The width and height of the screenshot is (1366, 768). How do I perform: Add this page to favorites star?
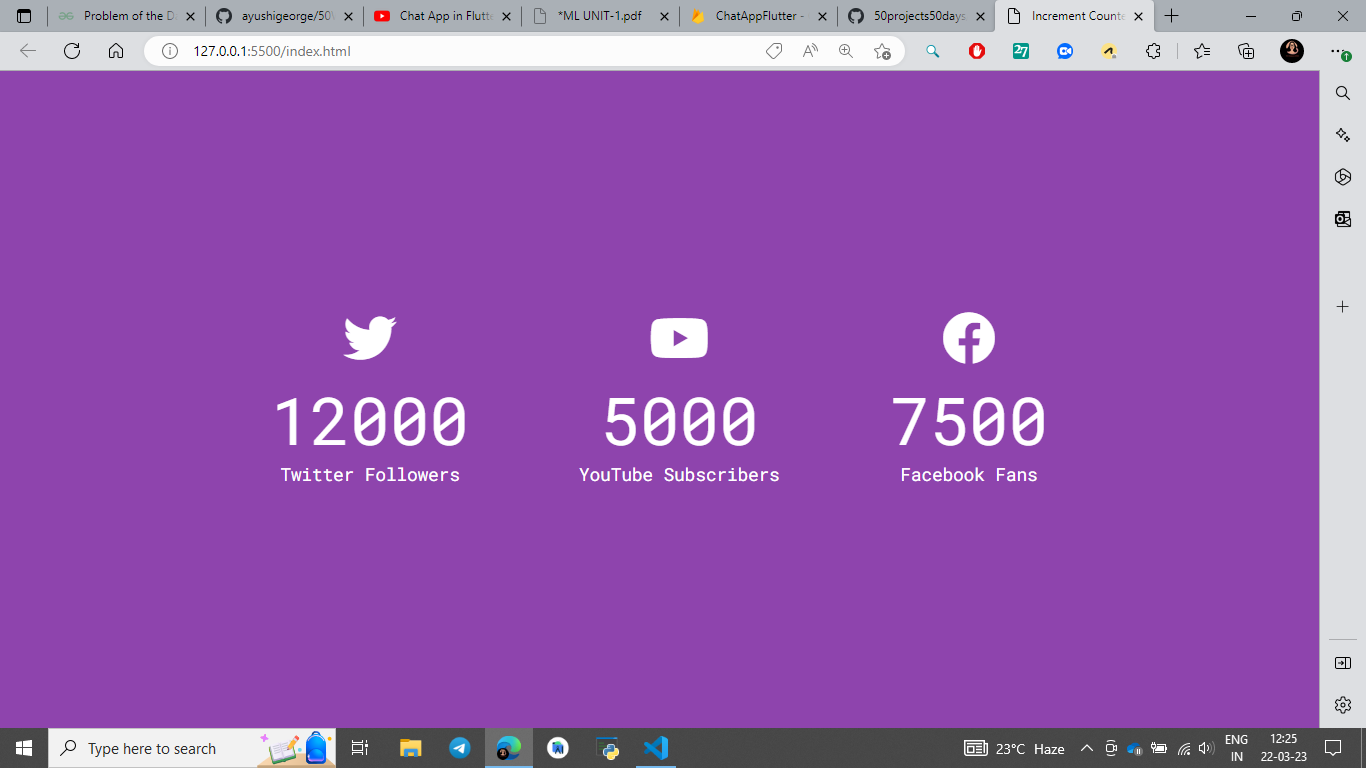coord(882,51)
